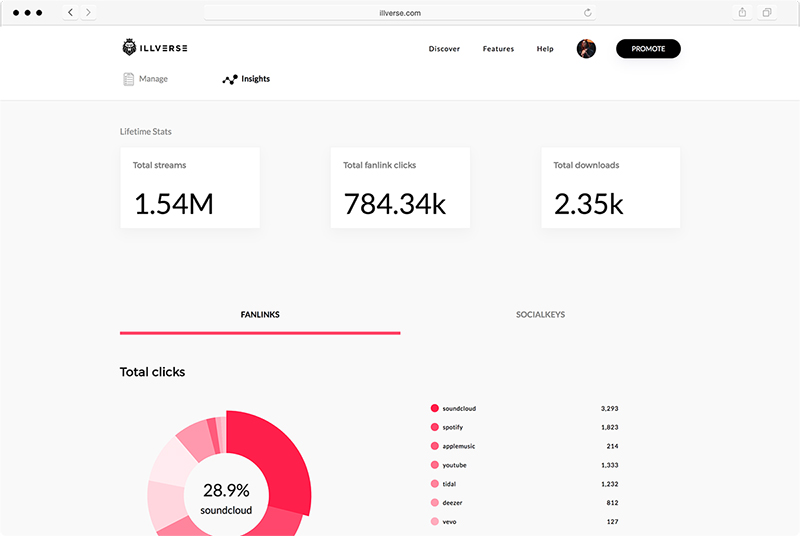
Task: Open the browser share icon
Action: [x=742, y=12]
